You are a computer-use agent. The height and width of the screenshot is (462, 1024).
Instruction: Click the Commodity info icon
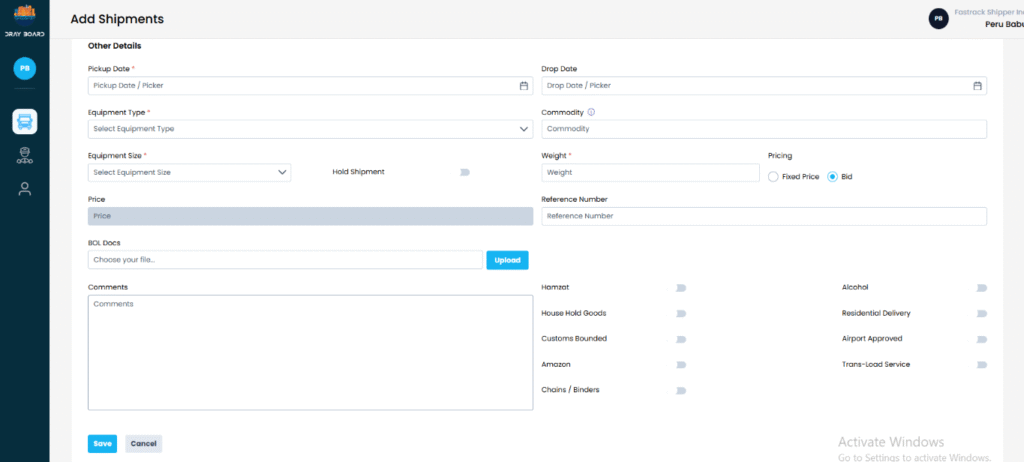pyautogui.click(x=591, y=113)
